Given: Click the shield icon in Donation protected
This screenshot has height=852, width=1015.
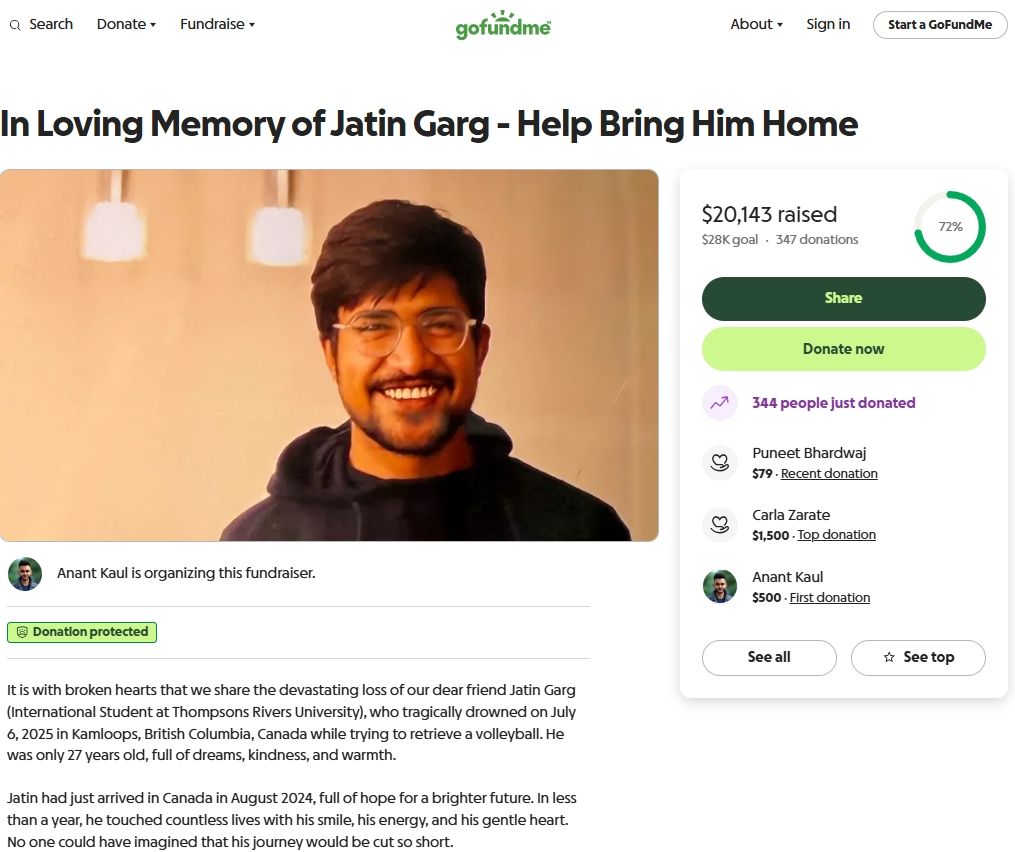Looking at the screenshot, I should point(22,632).
